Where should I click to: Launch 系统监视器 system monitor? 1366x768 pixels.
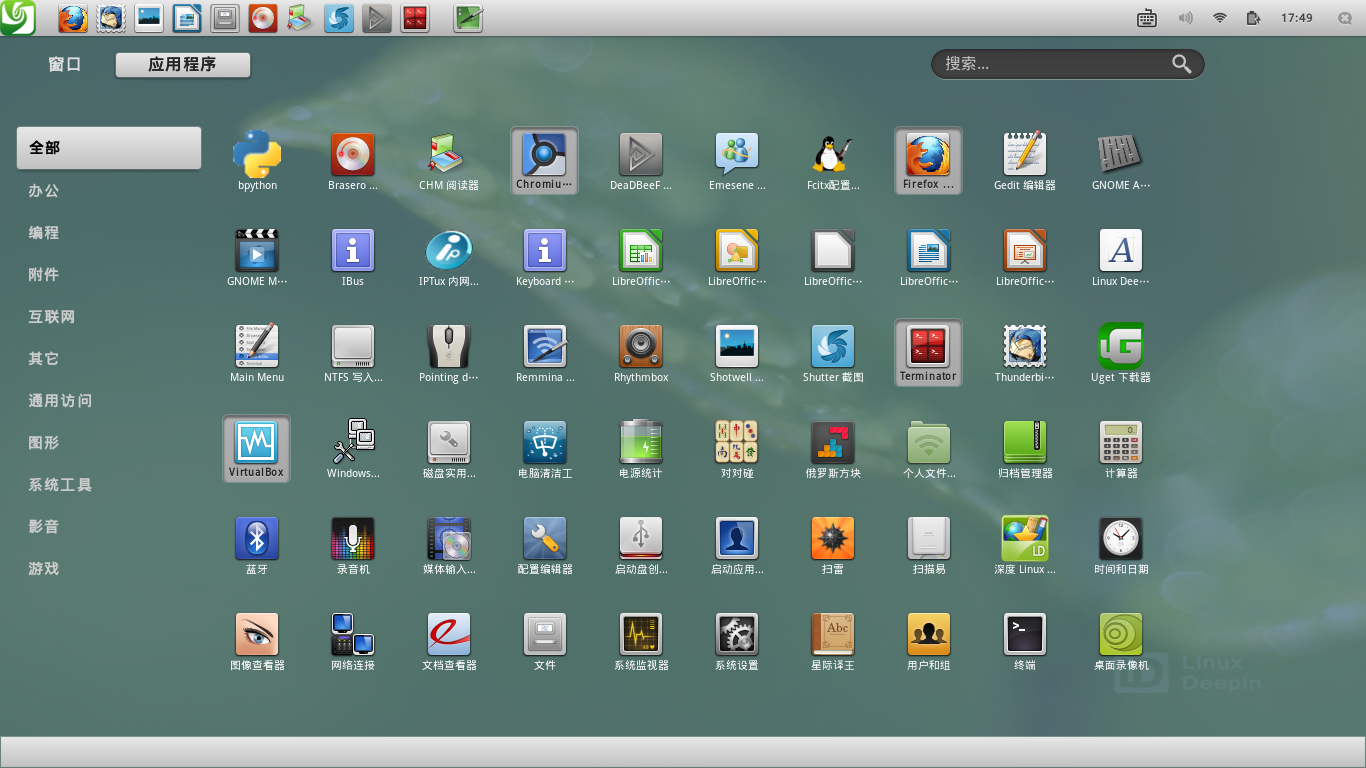641,642
